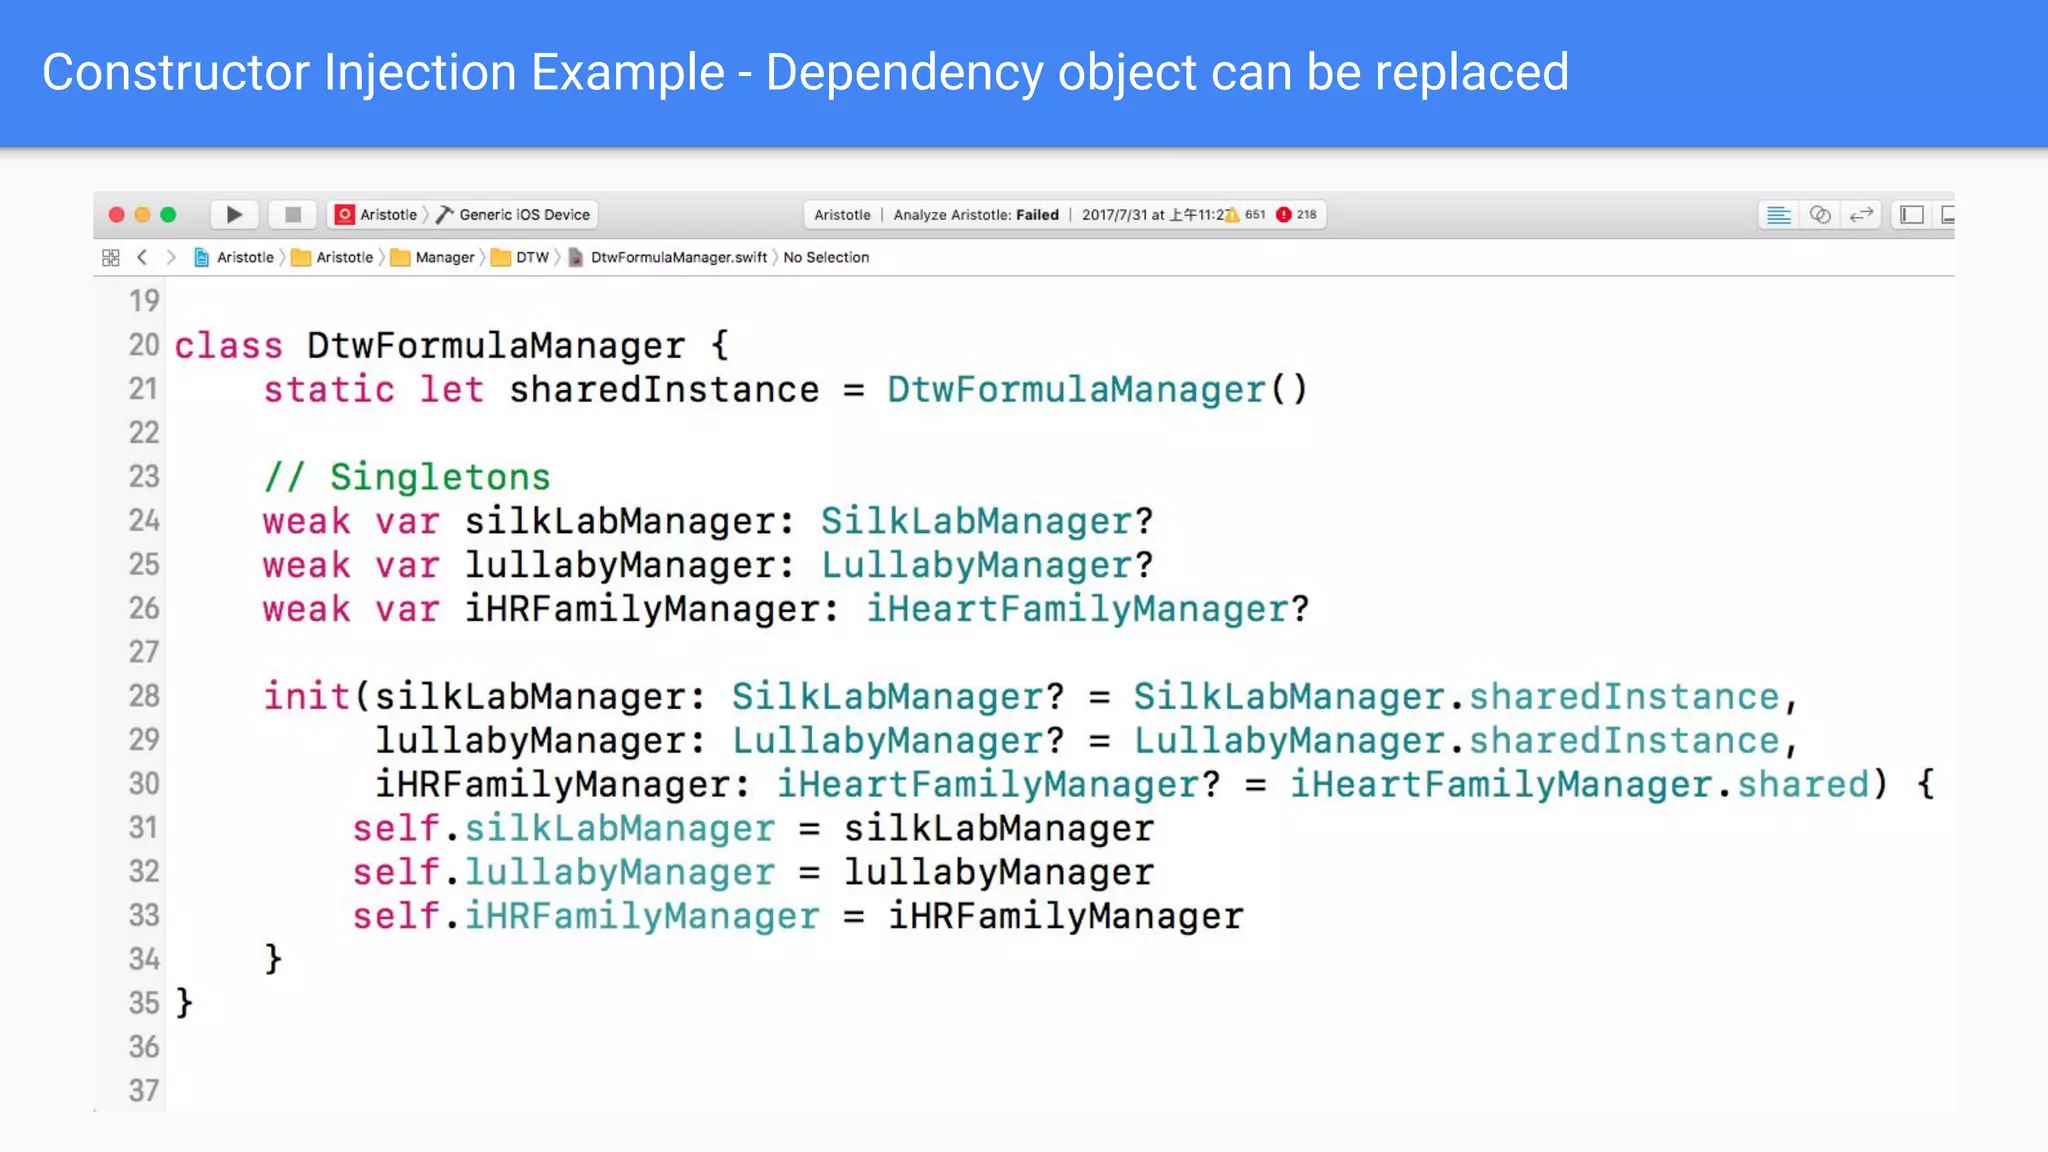Select the standard editor icon
The height and width of the screenshot is (1152, 2048).
pyautogui.click(x=1778, y=214)
